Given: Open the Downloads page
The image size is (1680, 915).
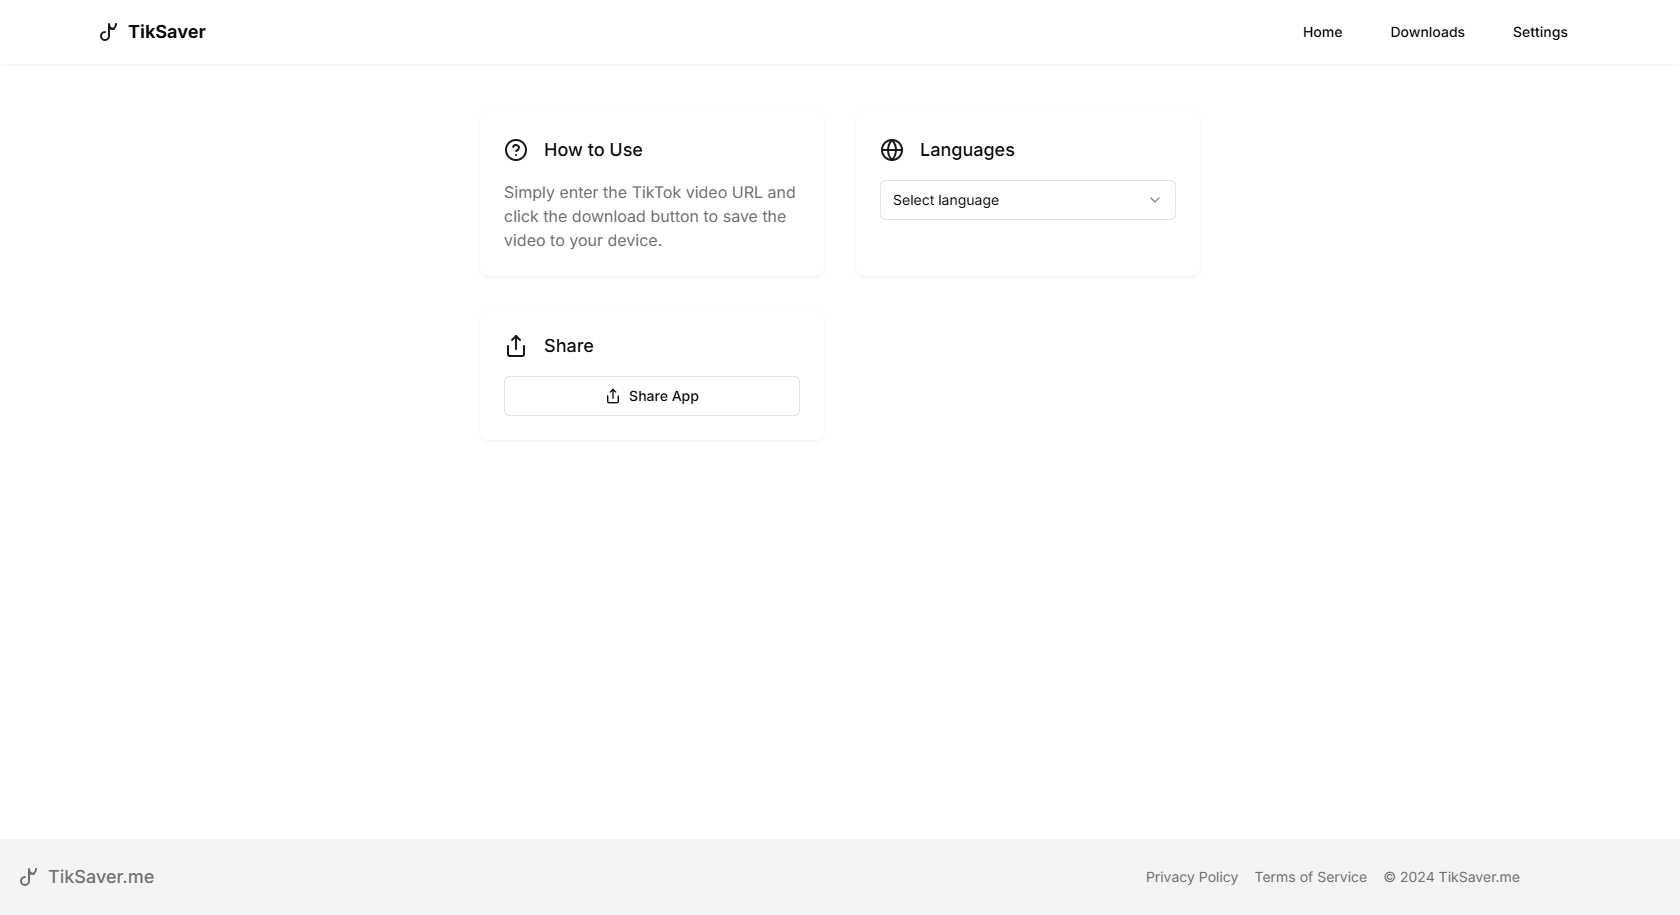Looking at the screenshot, I should click(x=1427, y=32).
